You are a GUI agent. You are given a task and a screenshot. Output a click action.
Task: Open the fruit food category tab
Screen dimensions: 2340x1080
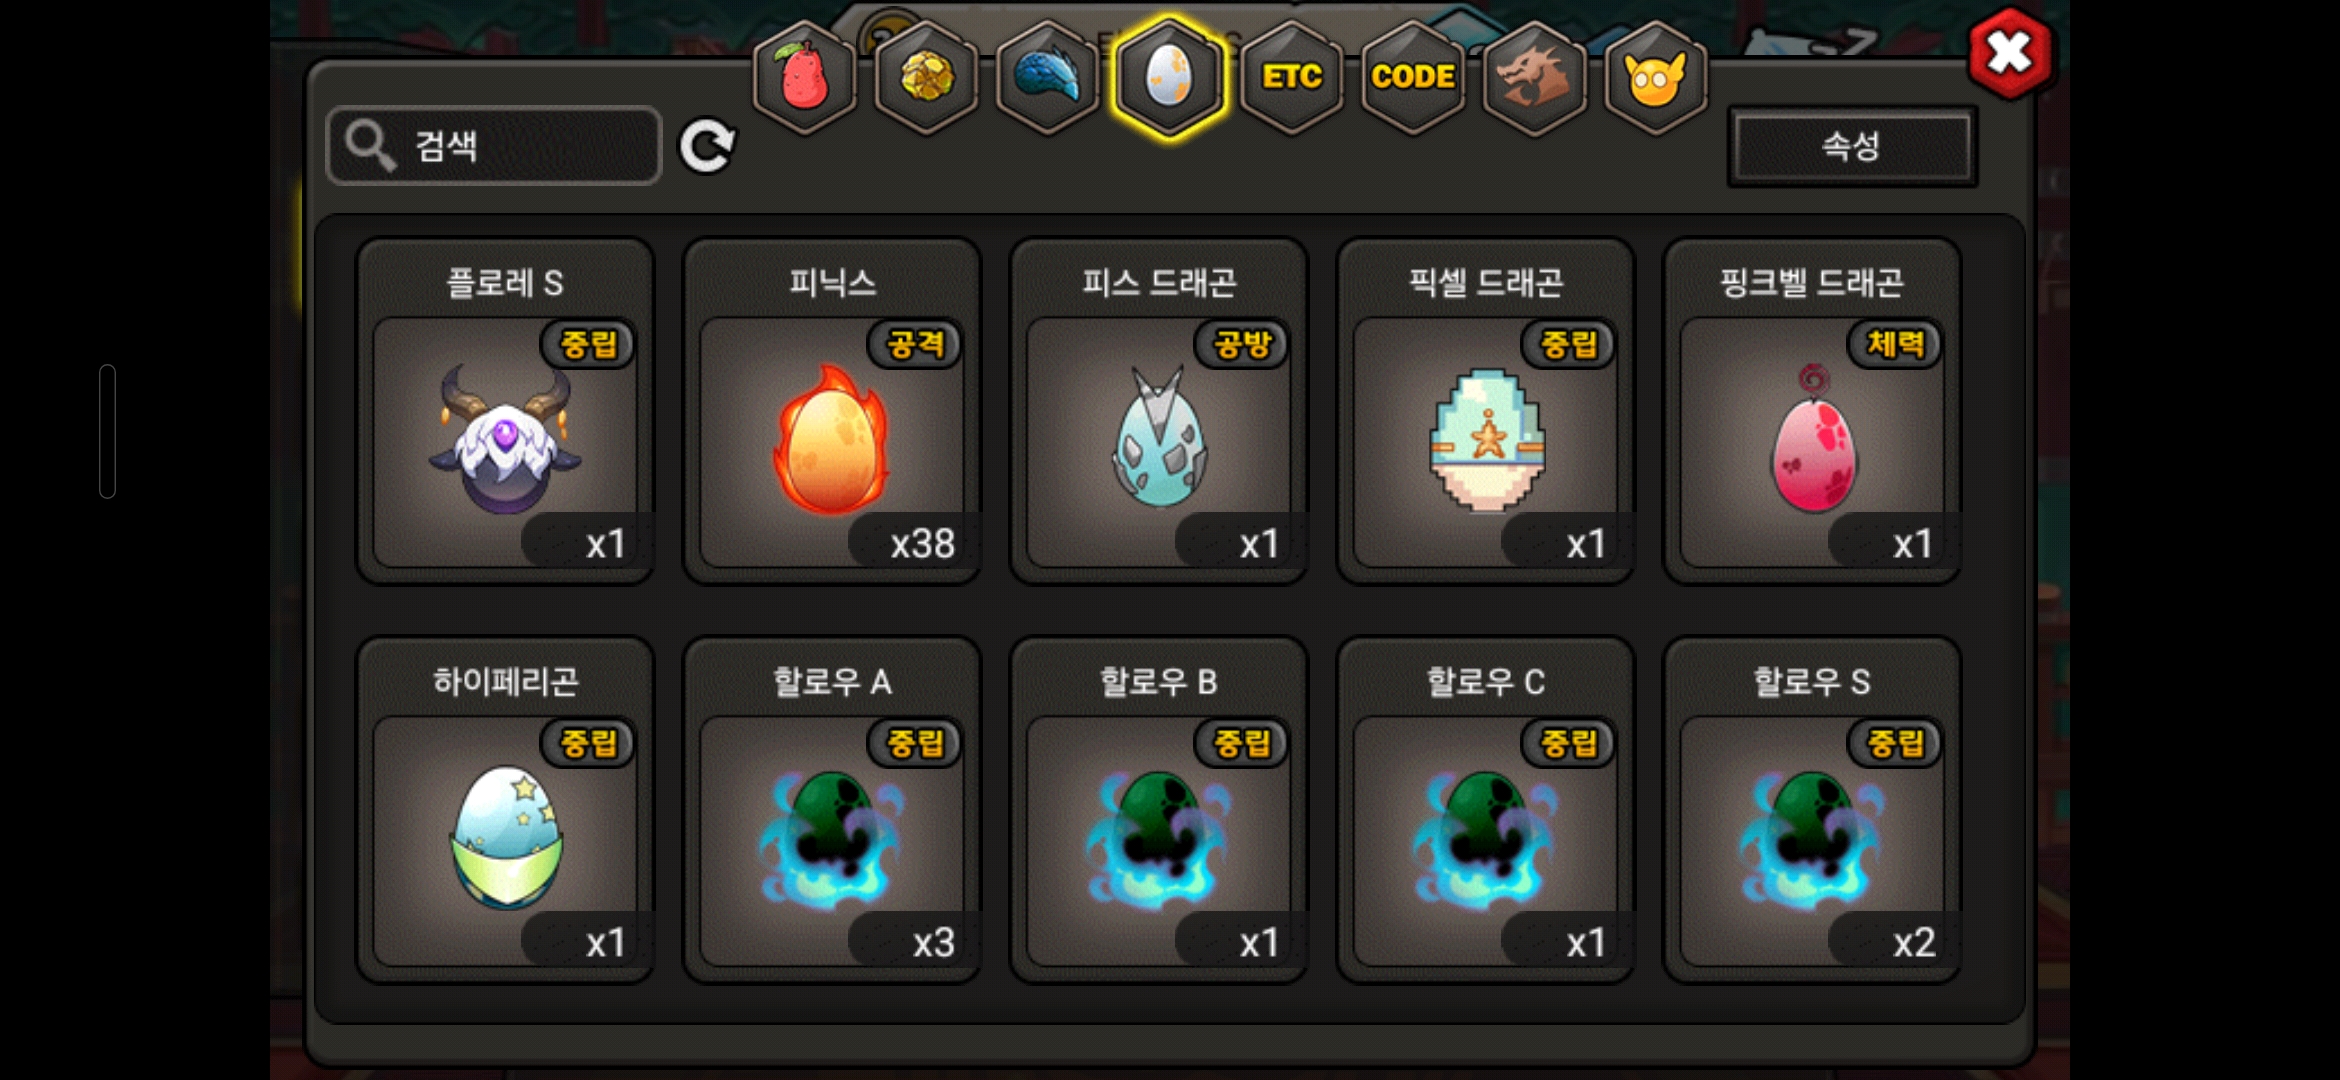click(x=804, y=77)
